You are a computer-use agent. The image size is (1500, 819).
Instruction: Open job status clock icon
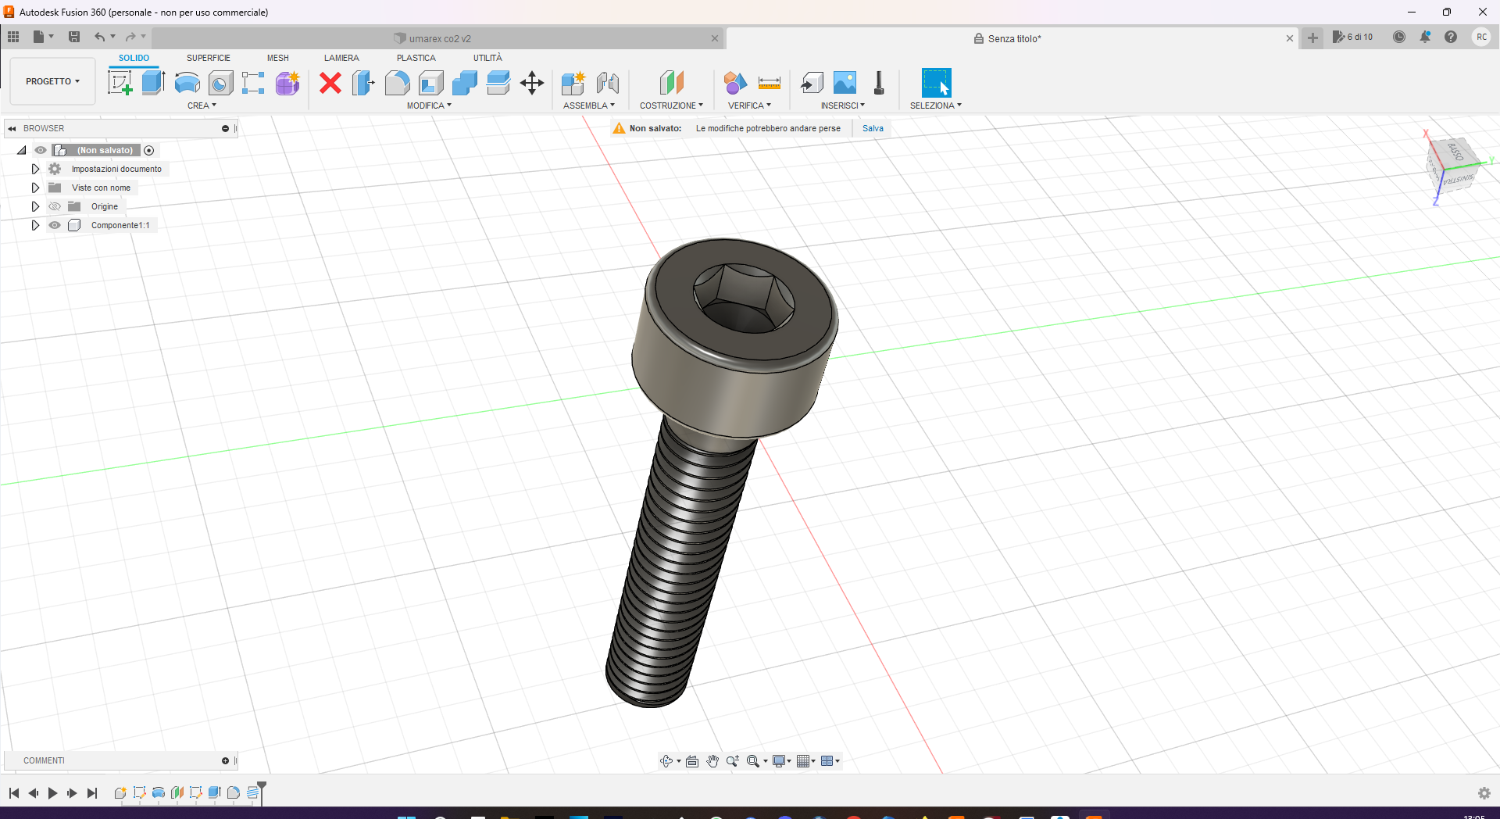pos(1399,37)
